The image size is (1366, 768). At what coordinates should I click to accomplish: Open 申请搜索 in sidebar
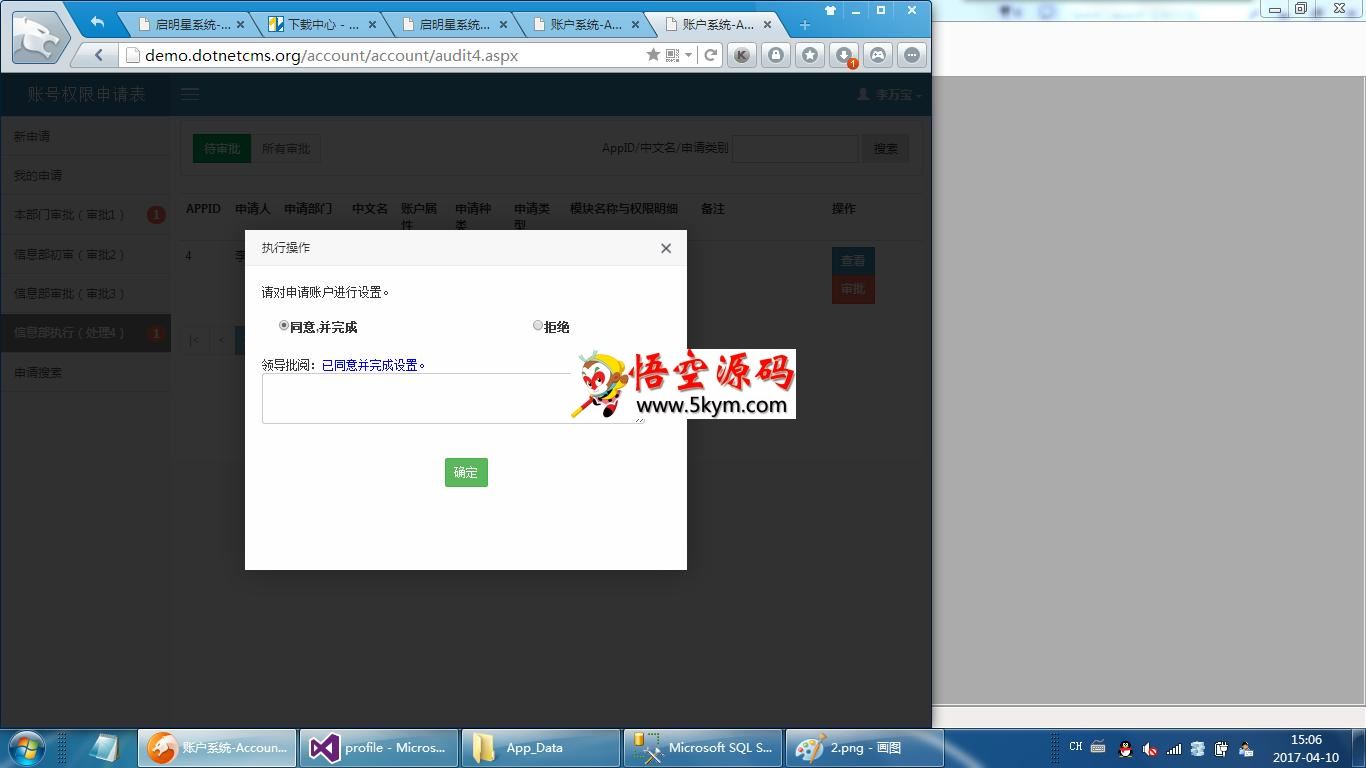click(85, 372)
